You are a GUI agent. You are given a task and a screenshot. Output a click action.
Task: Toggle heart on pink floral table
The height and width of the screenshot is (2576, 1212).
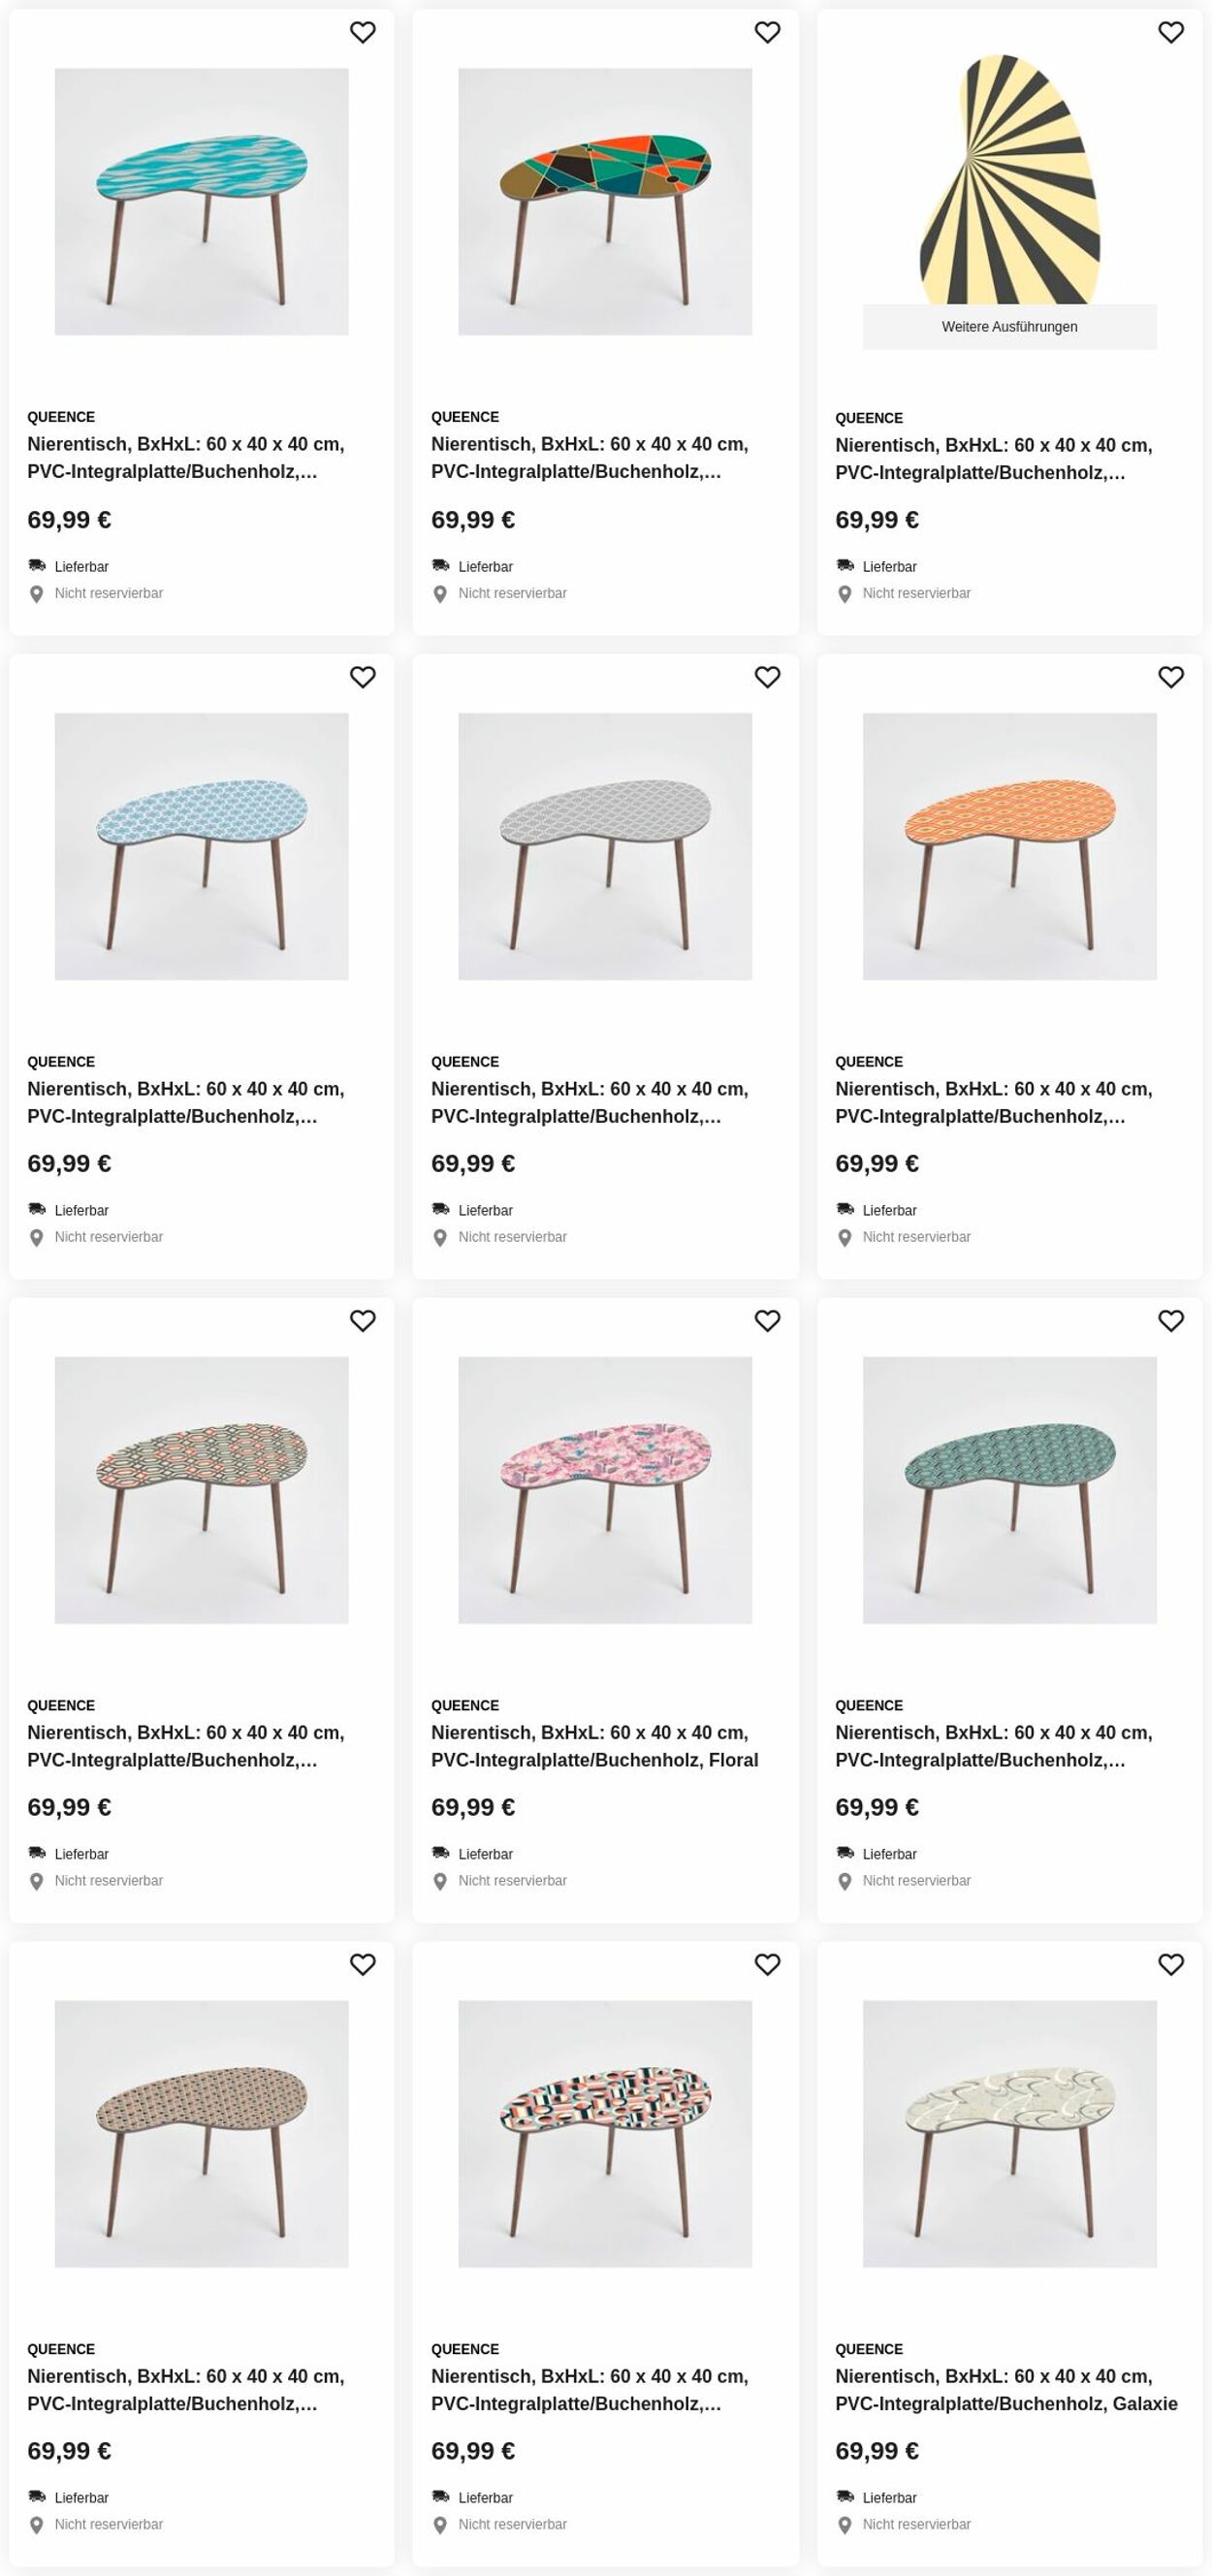click(767, 1321)
